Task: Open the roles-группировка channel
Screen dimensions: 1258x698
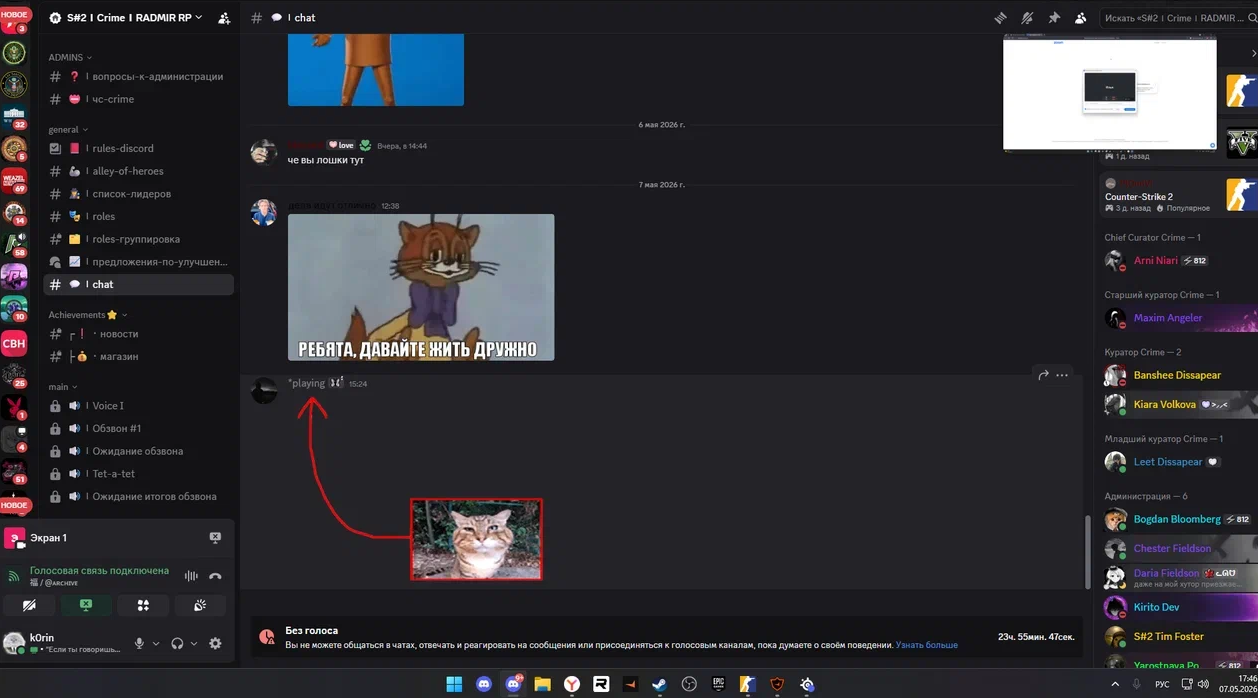Action: [x=139, y=239]
